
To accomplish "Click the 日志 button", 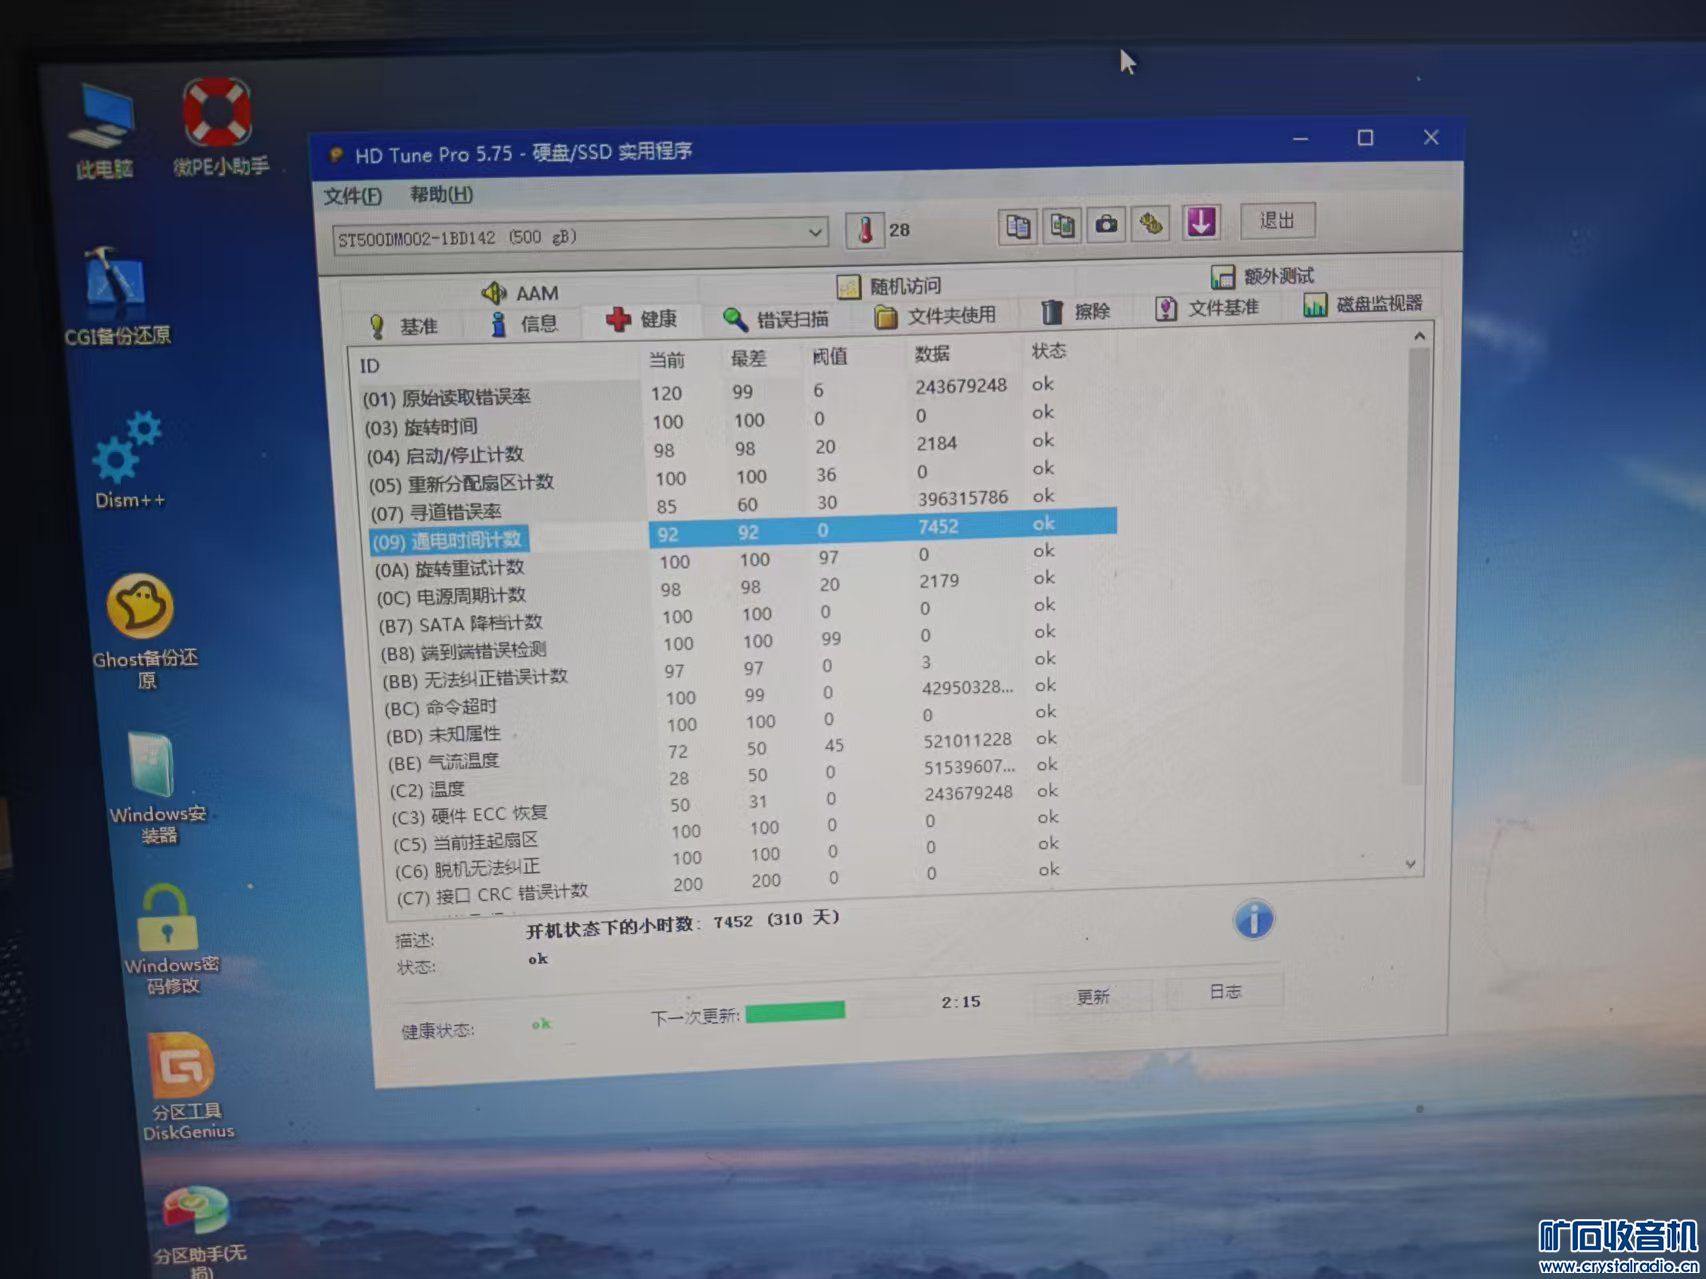I will coord(1225,992).
